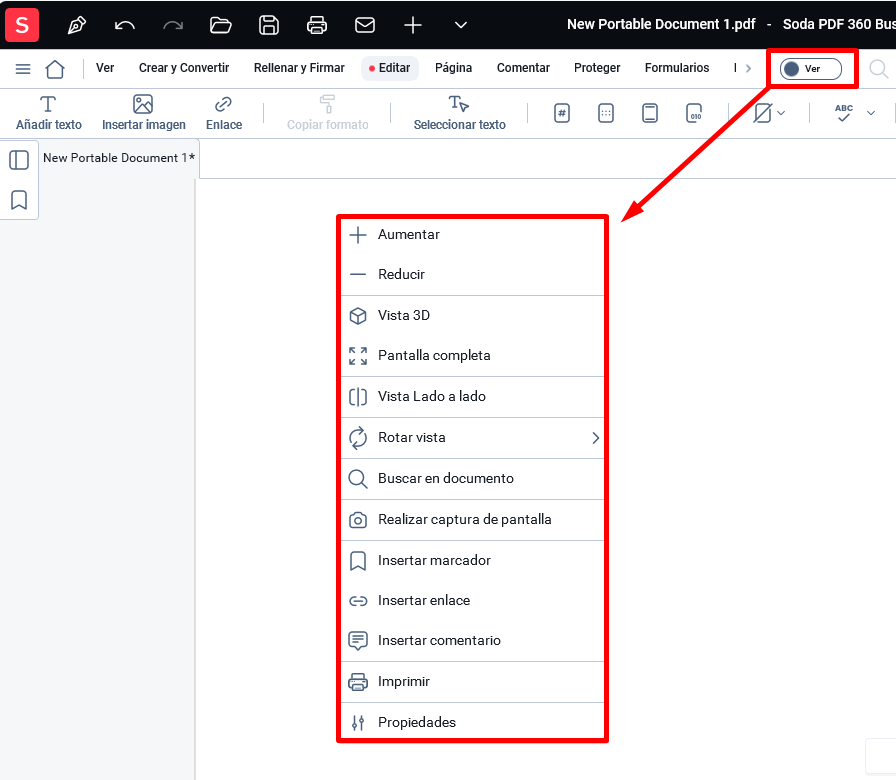
Task: Choose Insertar enlace menu item
Action: click(473, 601)
